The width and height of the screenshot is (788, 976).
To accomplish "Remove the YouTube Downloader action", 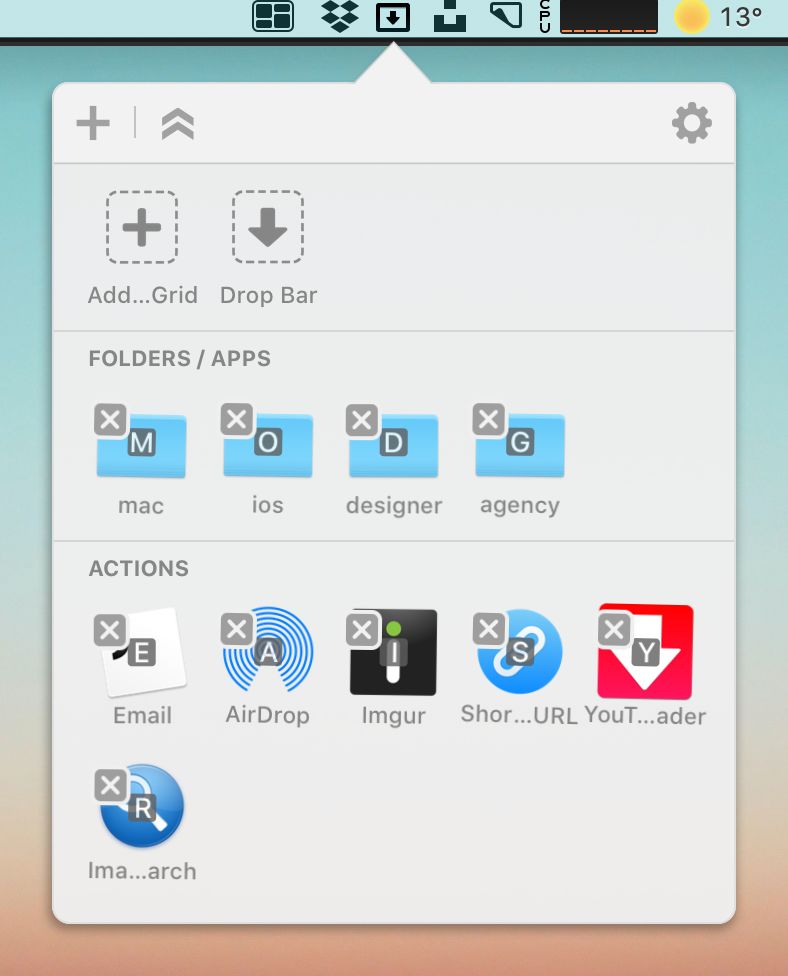I will click(614, 629).
